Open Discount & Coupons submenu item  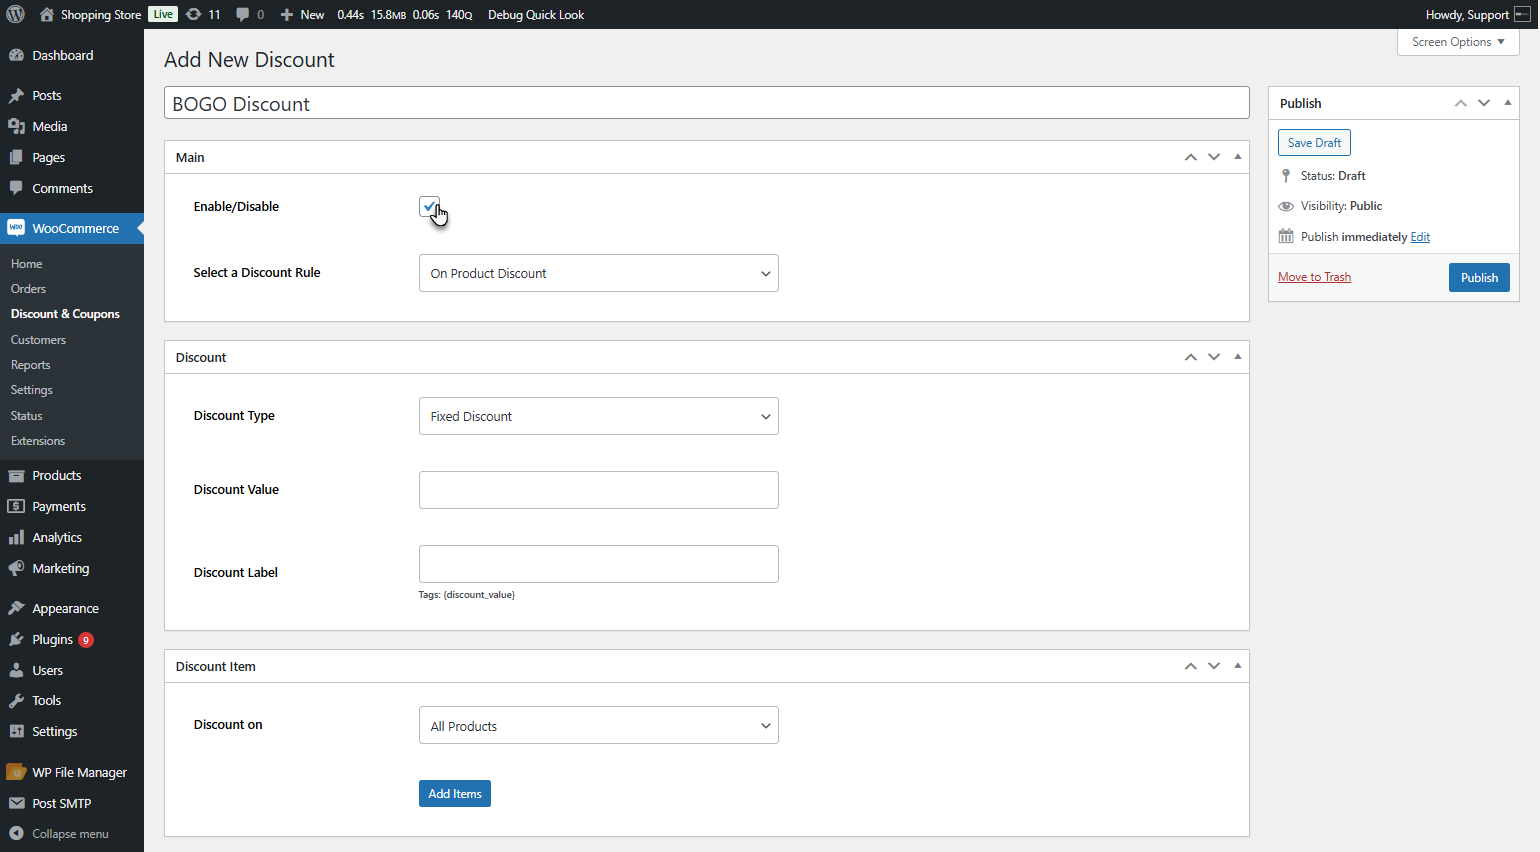[65, 314]
